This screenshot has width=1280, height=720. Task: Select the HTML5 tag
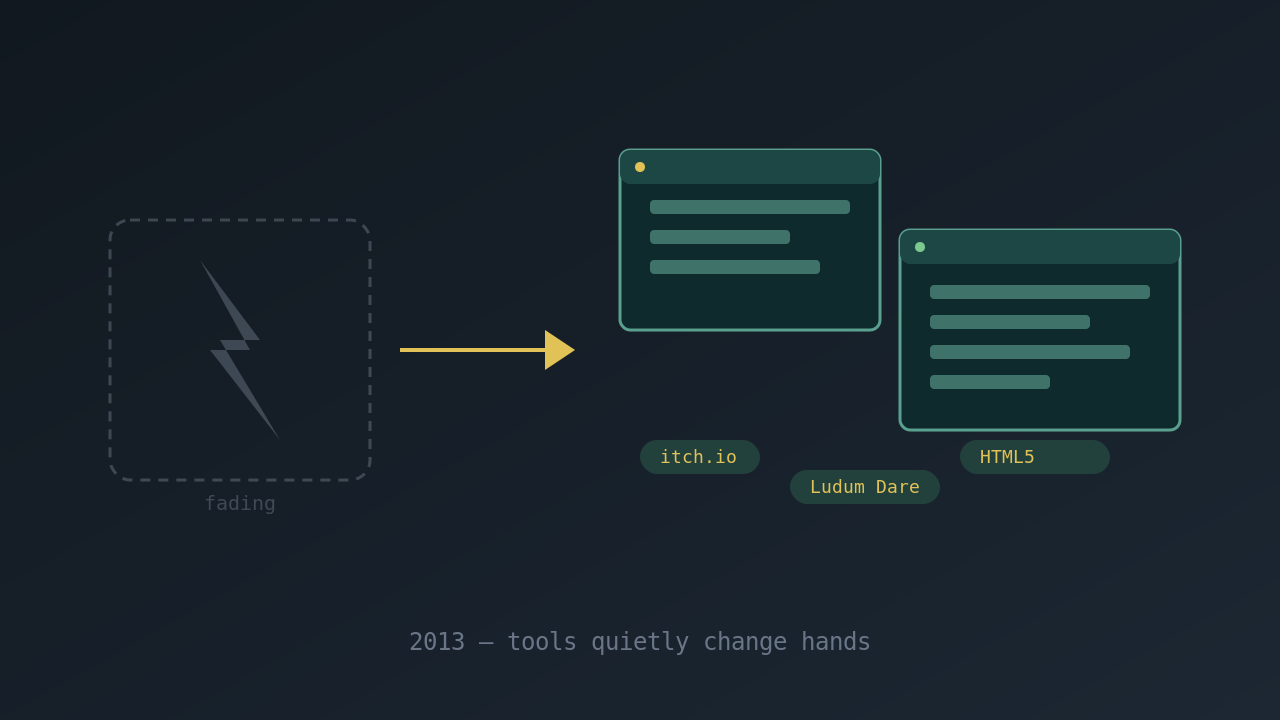pos(1035,457)
